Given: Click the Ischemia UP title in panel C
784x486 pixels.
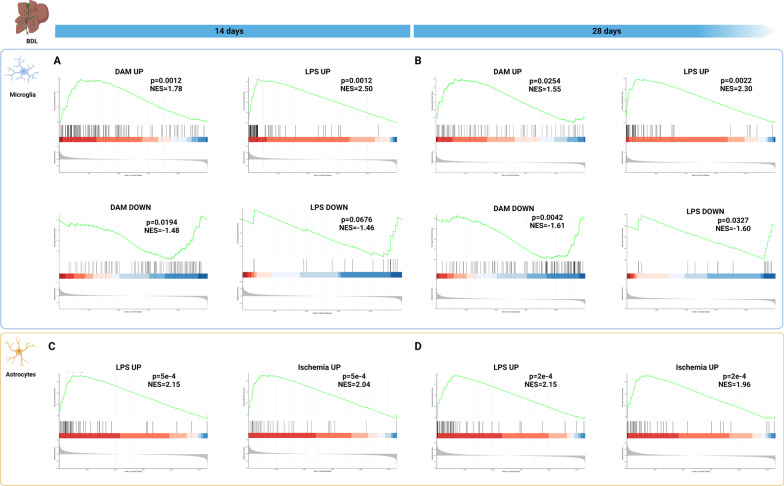Looking at the screenshot, I should [319, 367].
